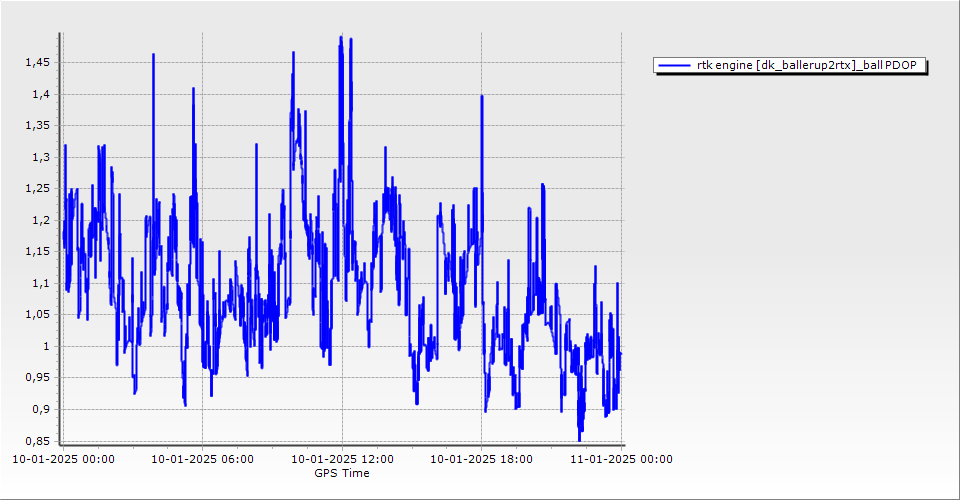
Task: Click the '10-01-2025 18:00' x-axis label
Action: pyautogui.click(x=481, y=459)
